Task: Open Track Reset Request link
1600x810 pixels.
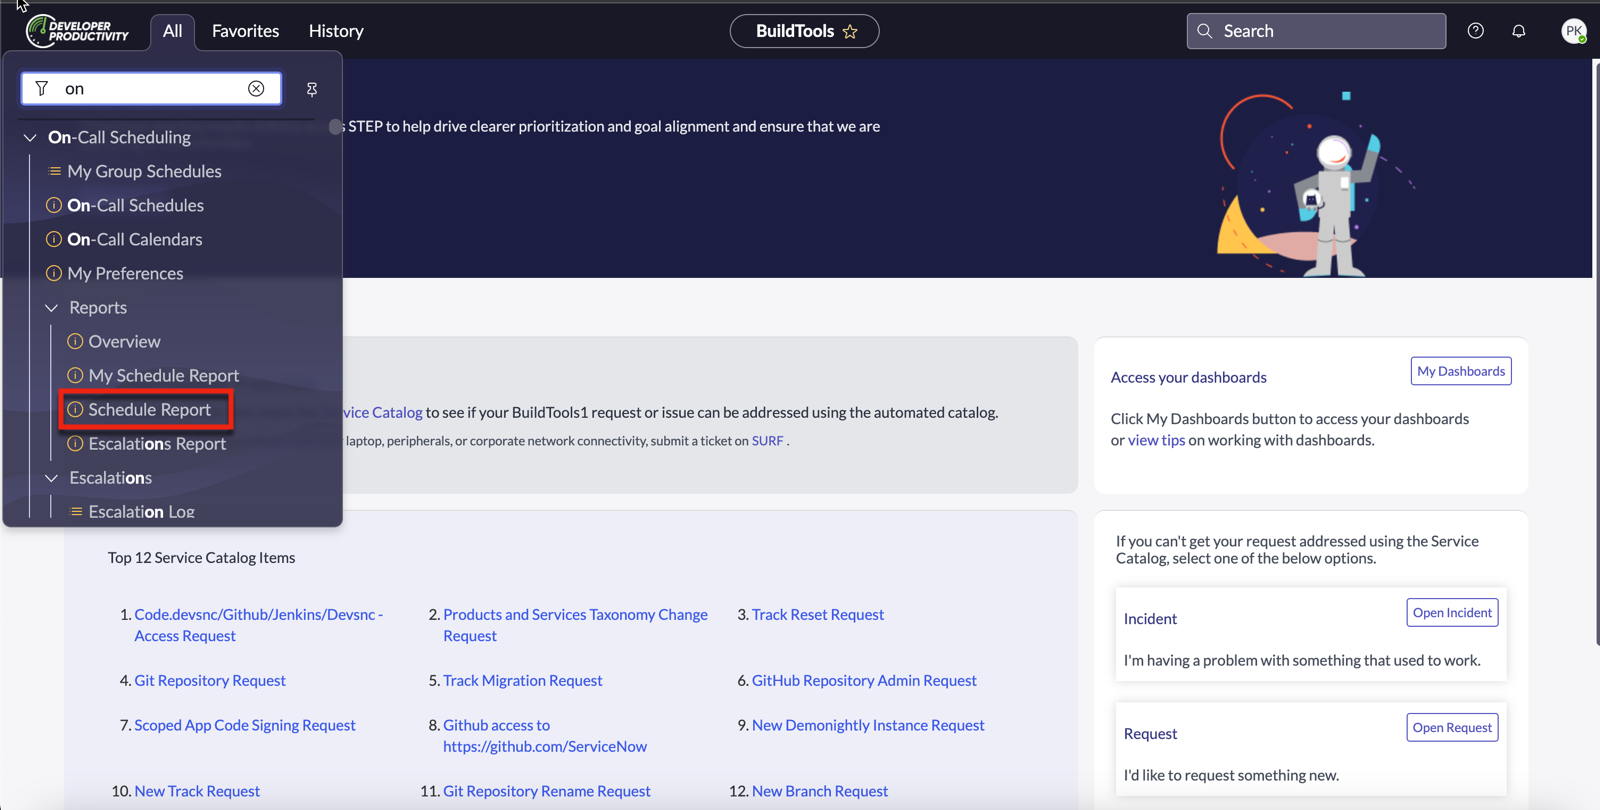Action: (x=818, y=614)
